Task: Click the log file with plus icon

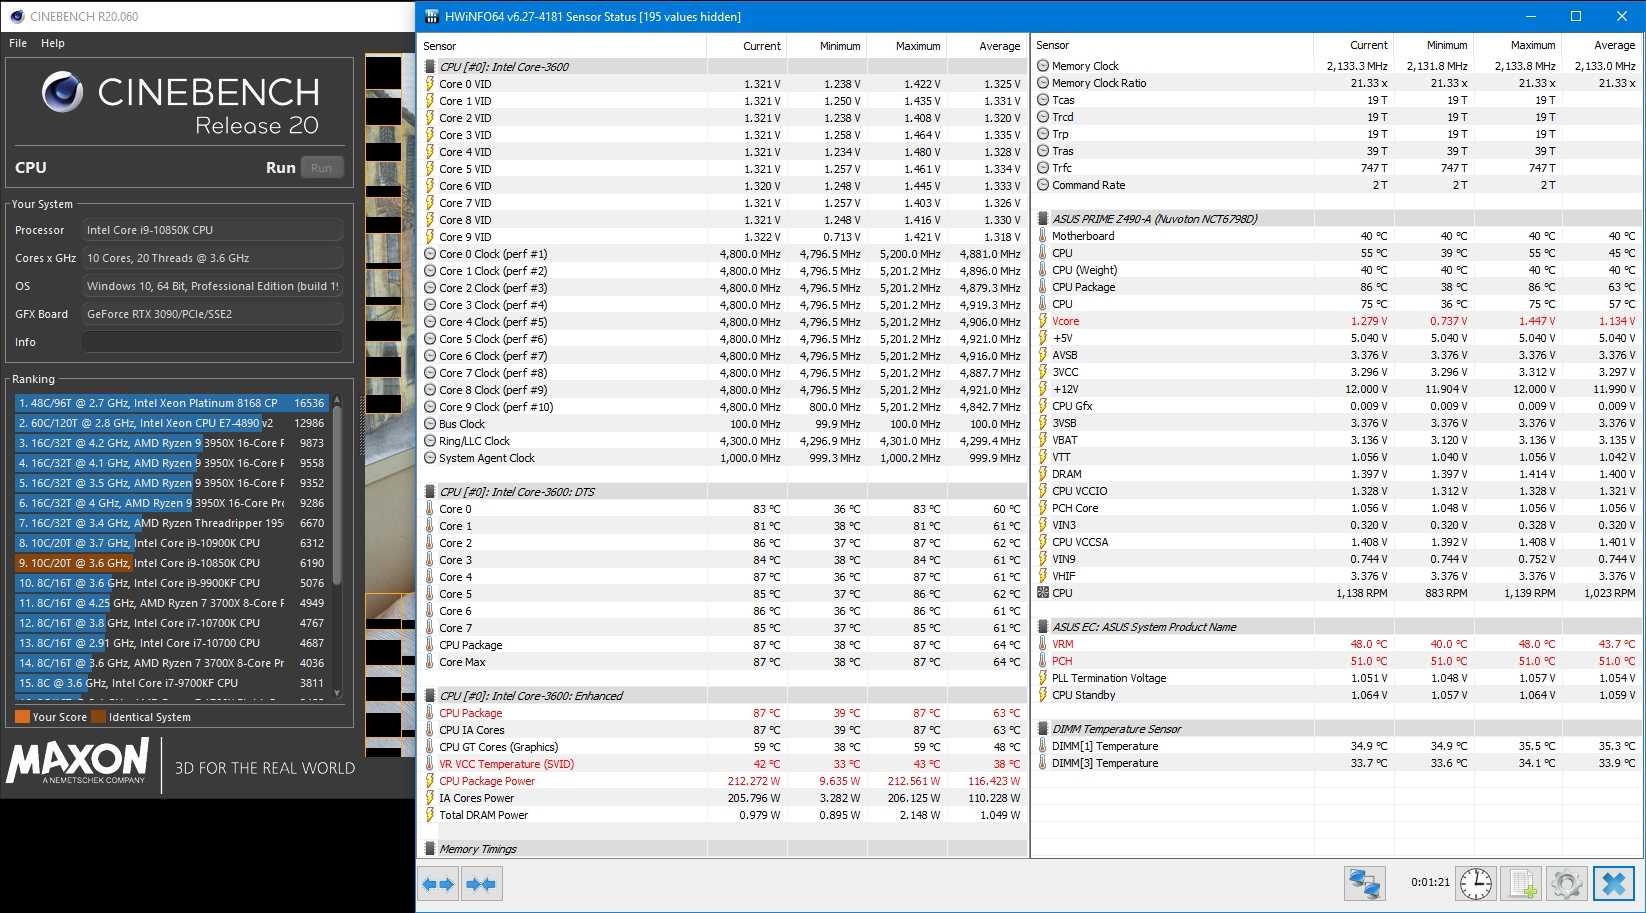Action: pyautogui.click(x=1522, y=884)
